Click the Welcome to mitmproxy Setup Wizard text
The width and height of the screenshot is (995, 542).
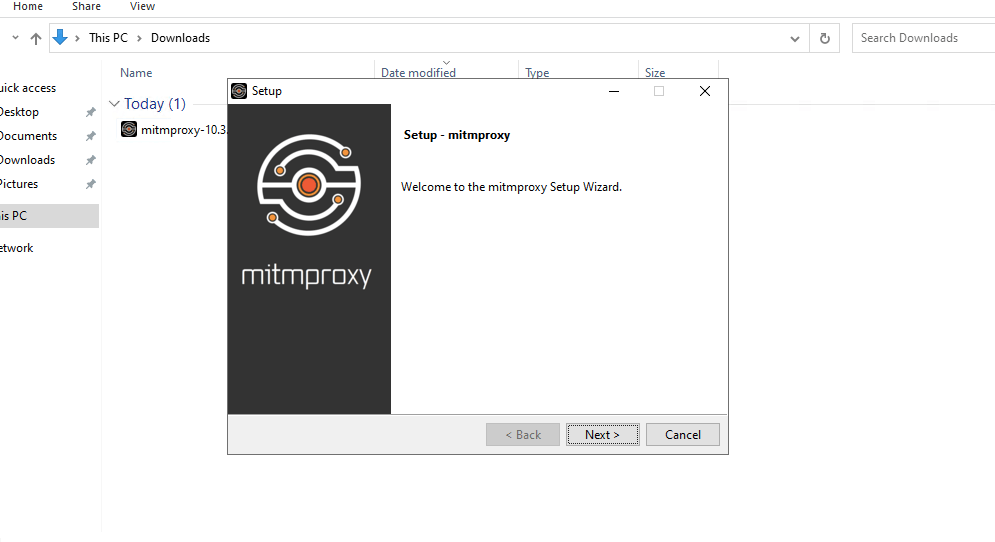point(511,187)
